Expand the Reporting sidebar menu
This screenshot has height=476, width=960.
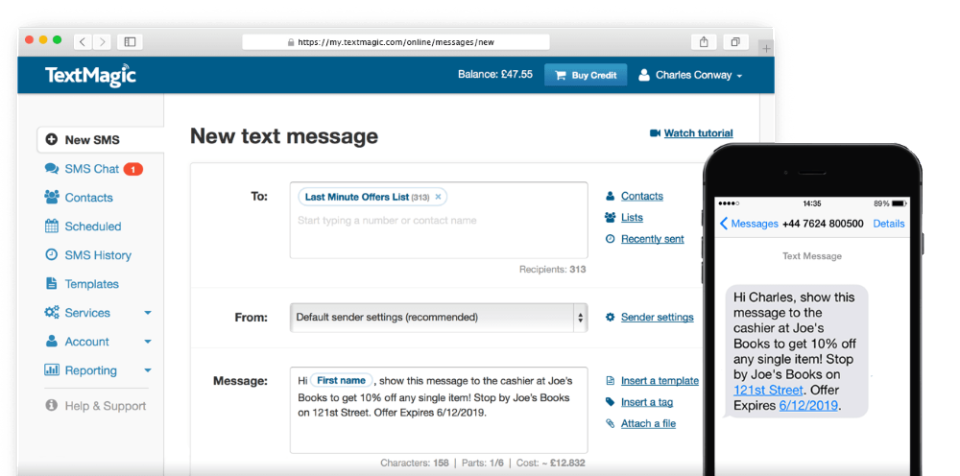147,371
